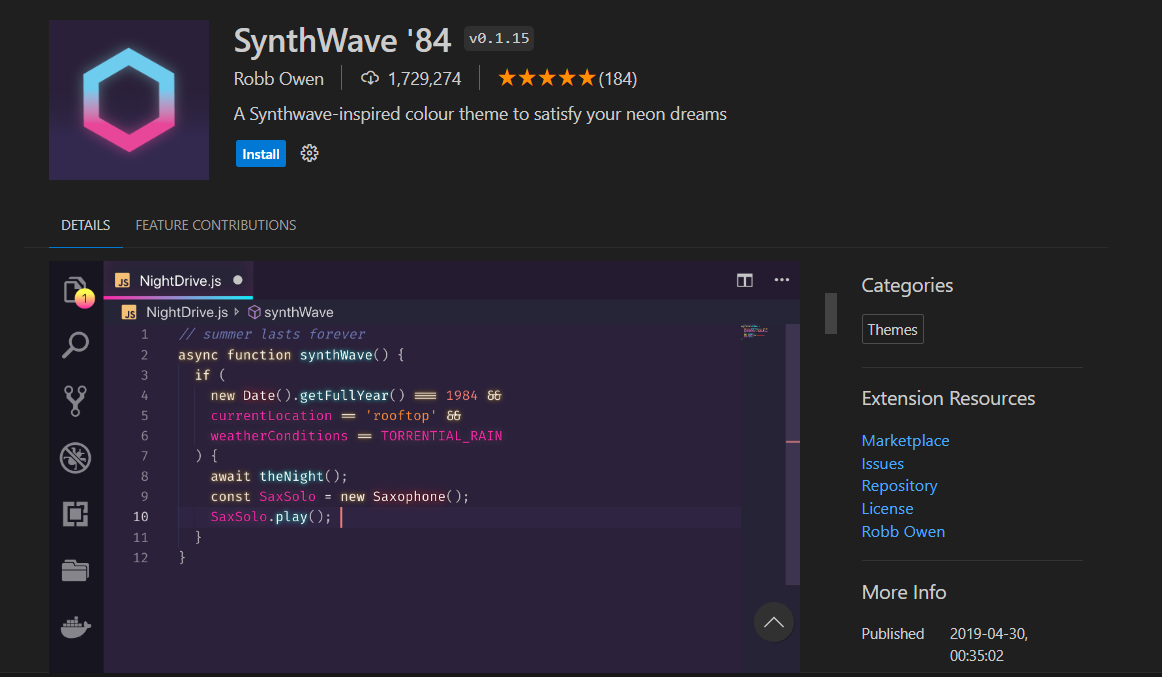Open the License resource link

887,509
